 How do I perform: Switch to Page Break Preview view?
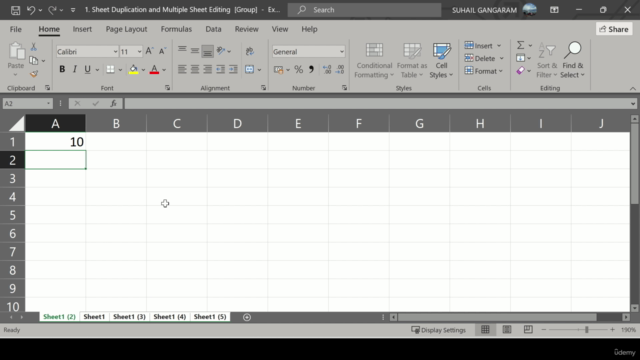tap(528, 329)
